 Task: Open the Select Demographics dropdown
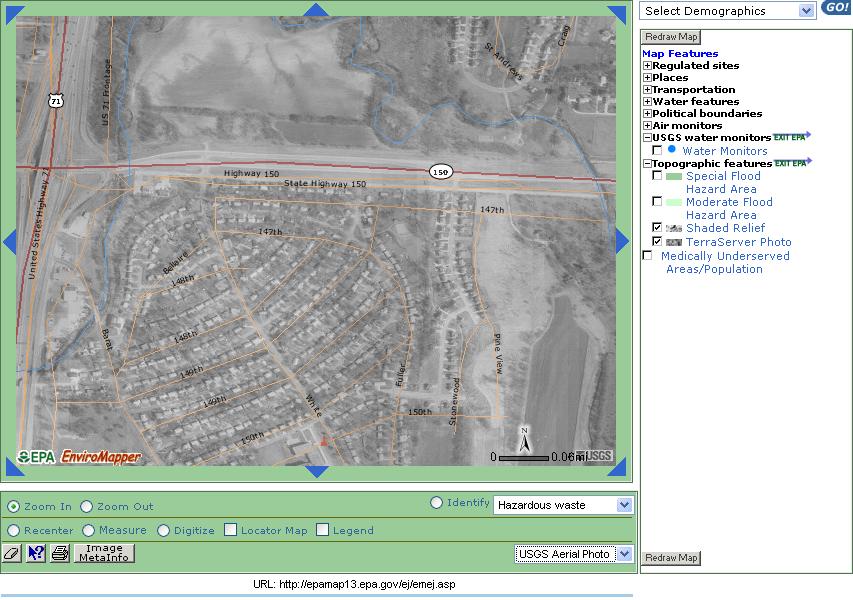(729, 11)
